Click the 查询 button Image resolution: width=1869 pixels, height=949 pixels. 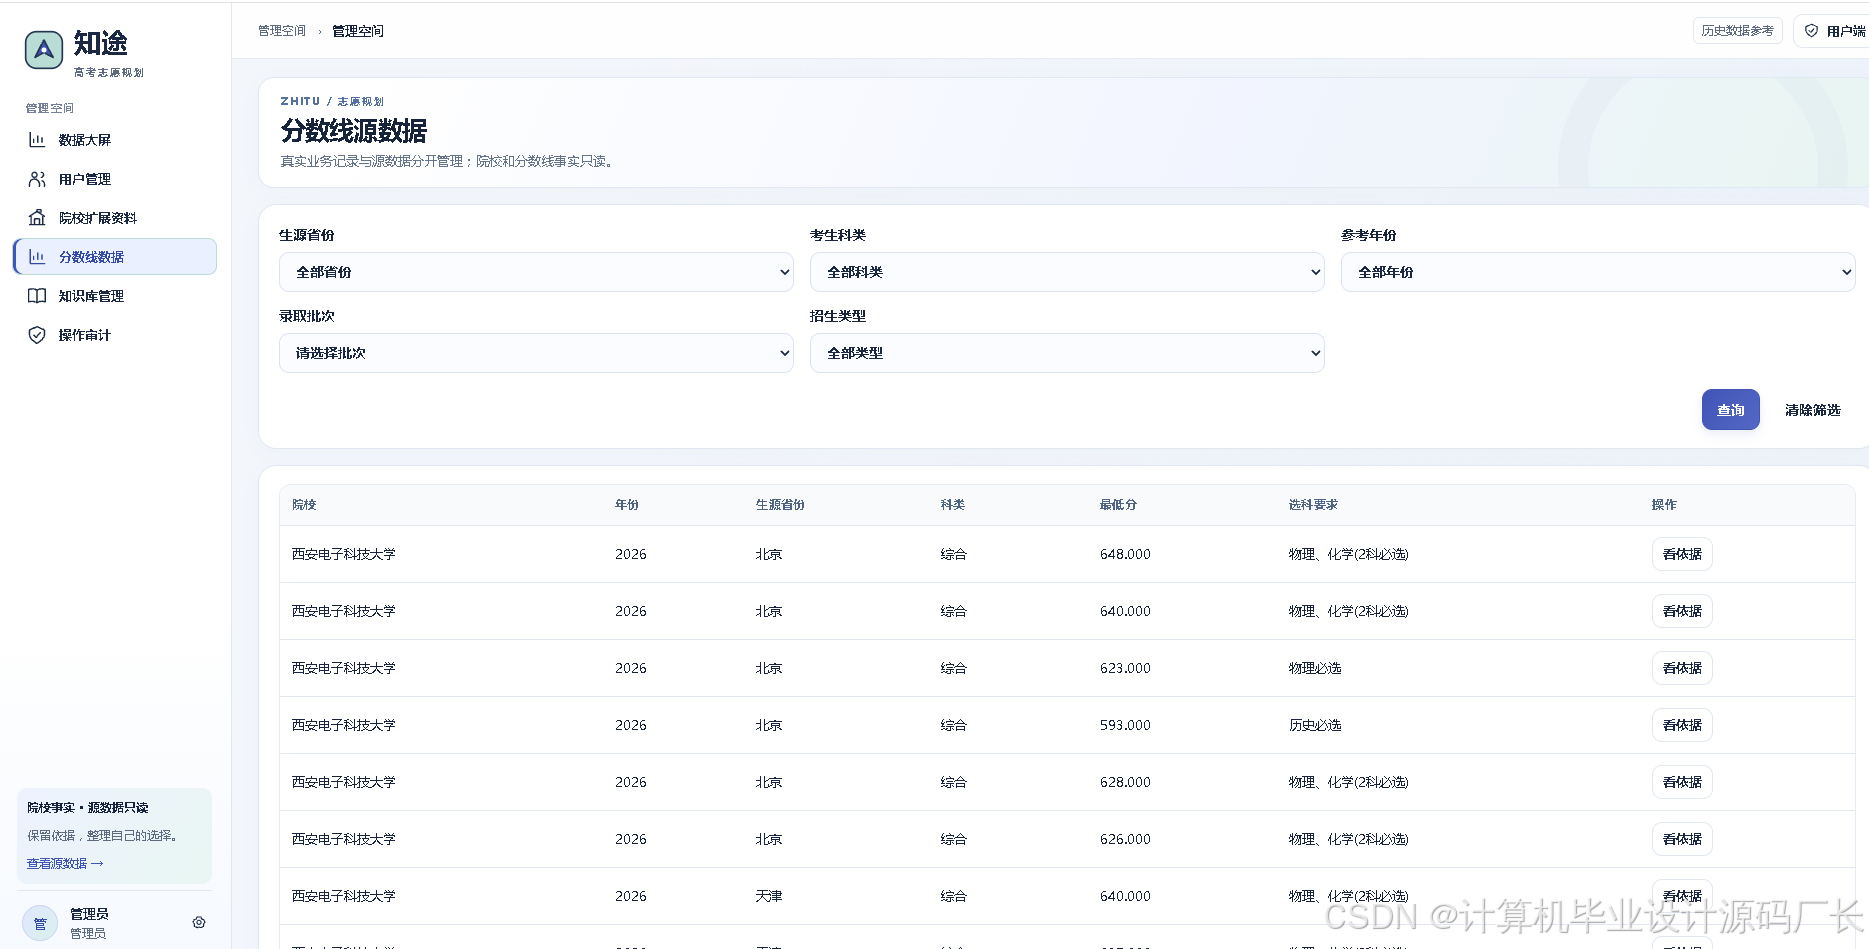pyautogui.click(x=1731, y=410)
